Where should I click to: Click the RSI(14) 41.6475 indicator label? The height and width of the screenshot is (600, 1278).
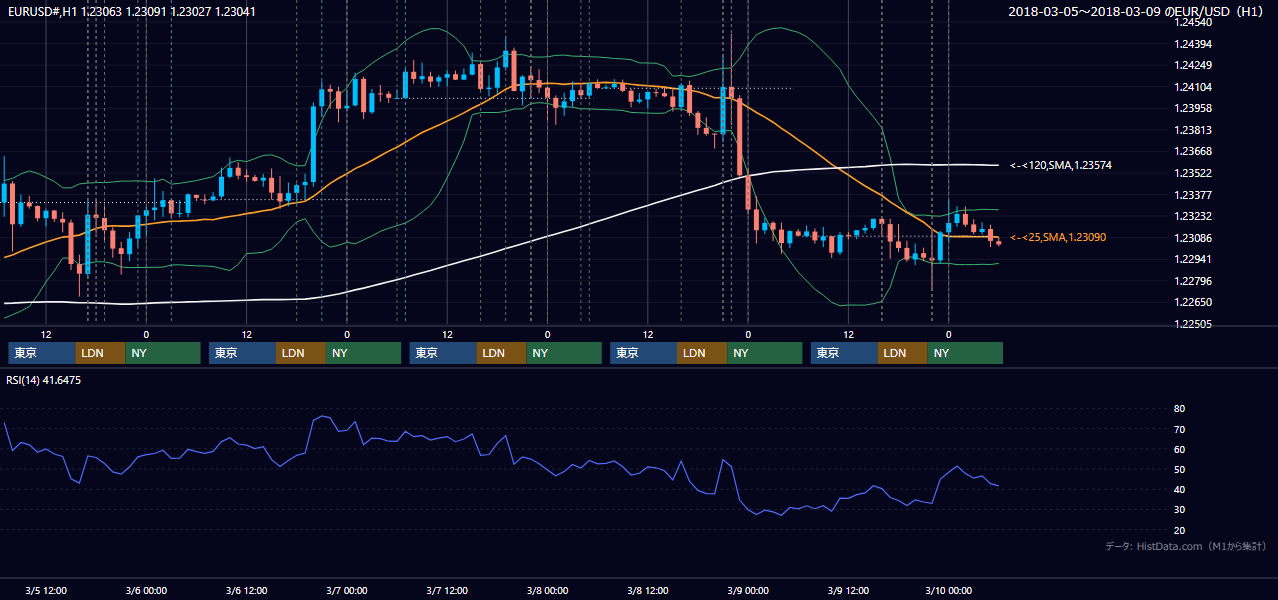click(x=44, y=380)
